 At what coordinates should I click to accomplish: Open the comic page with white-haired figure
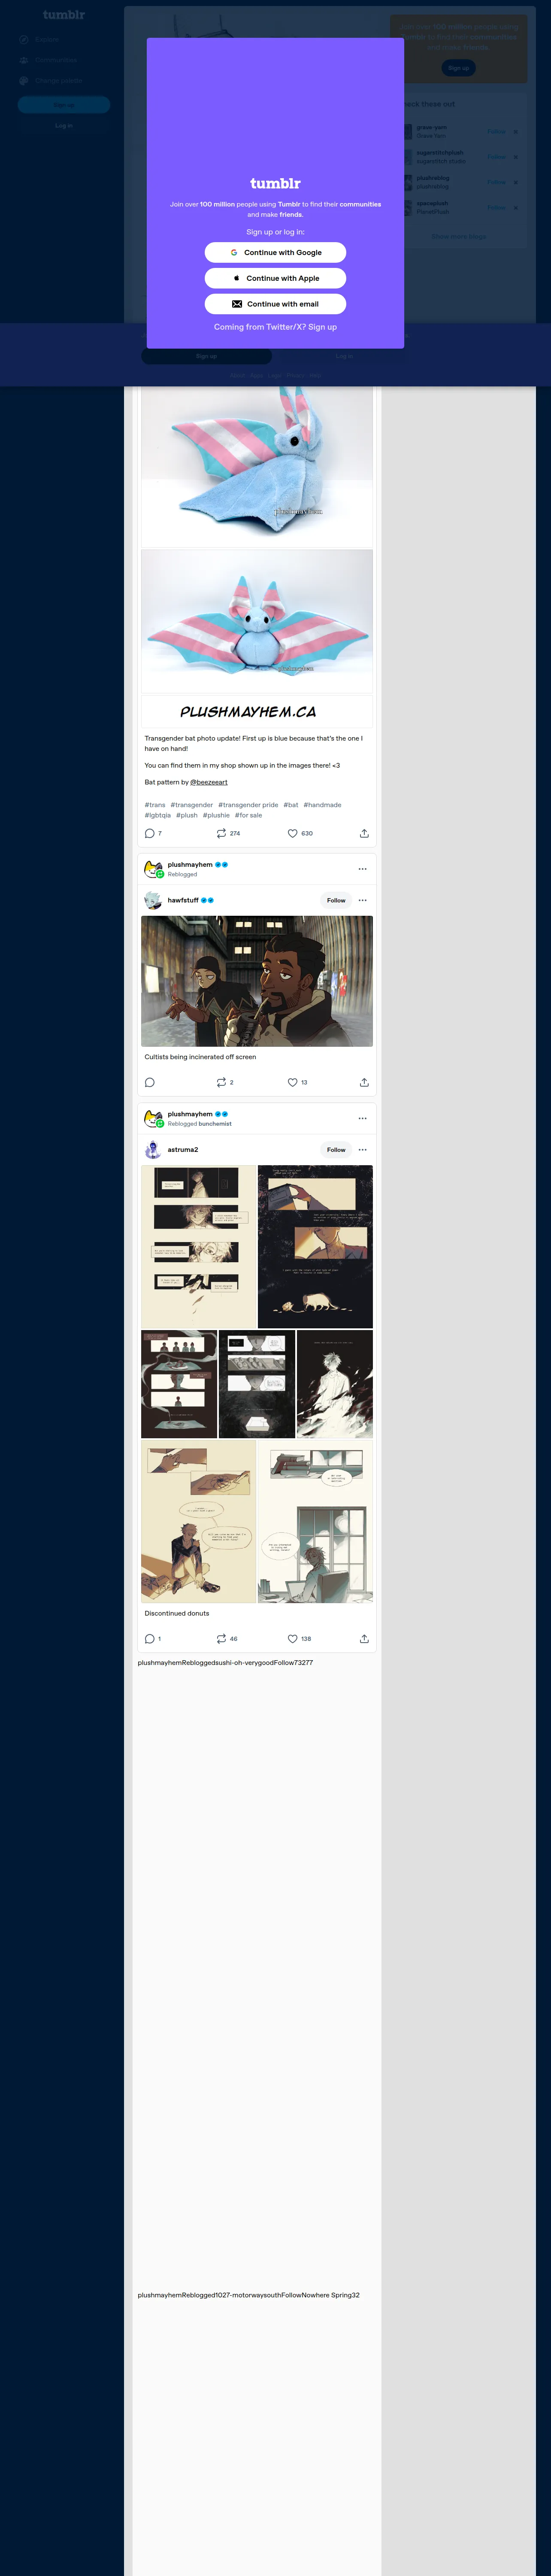(x=335, y=1384)
